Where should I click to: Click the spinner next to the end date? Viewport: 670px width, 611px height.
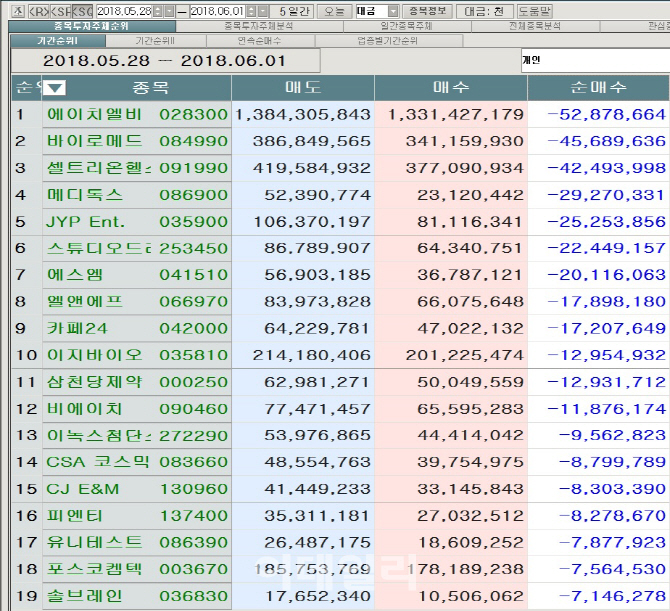252,11
